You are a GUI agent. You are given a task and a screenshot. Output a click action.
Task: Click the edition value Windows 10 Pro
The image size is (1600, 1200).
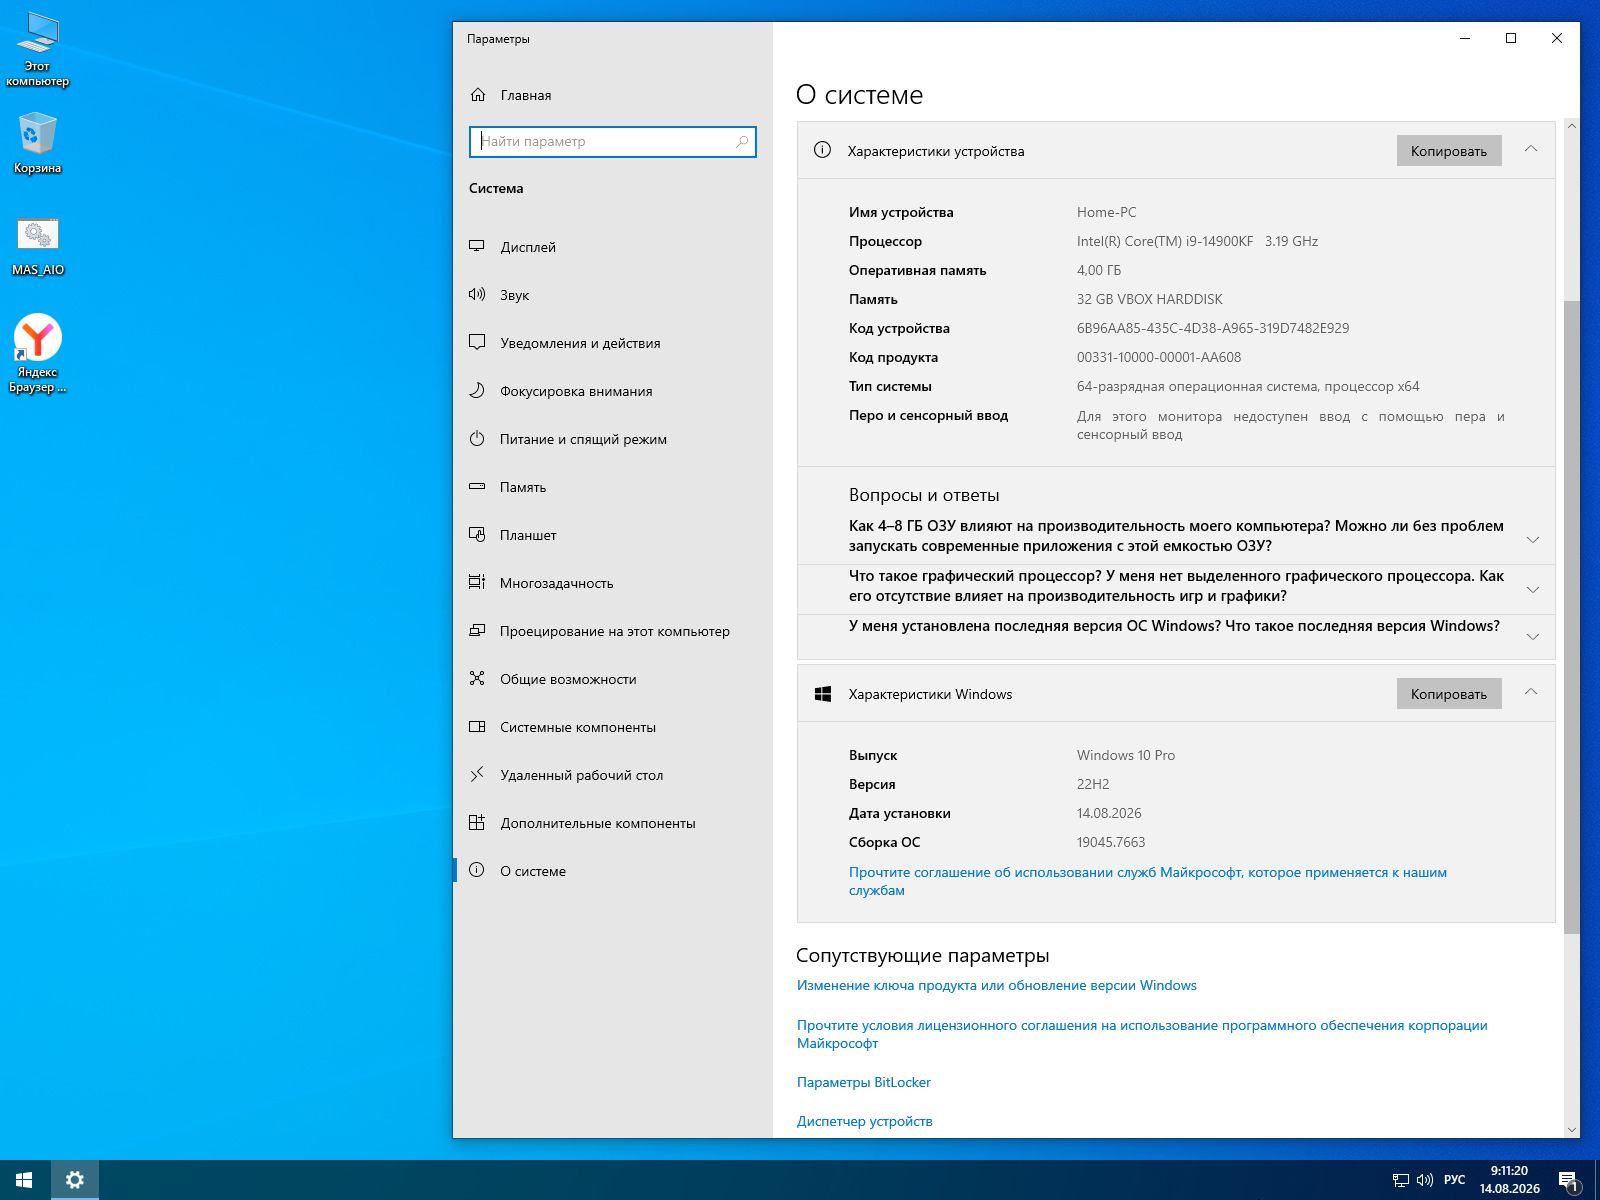click(1126, 755)
